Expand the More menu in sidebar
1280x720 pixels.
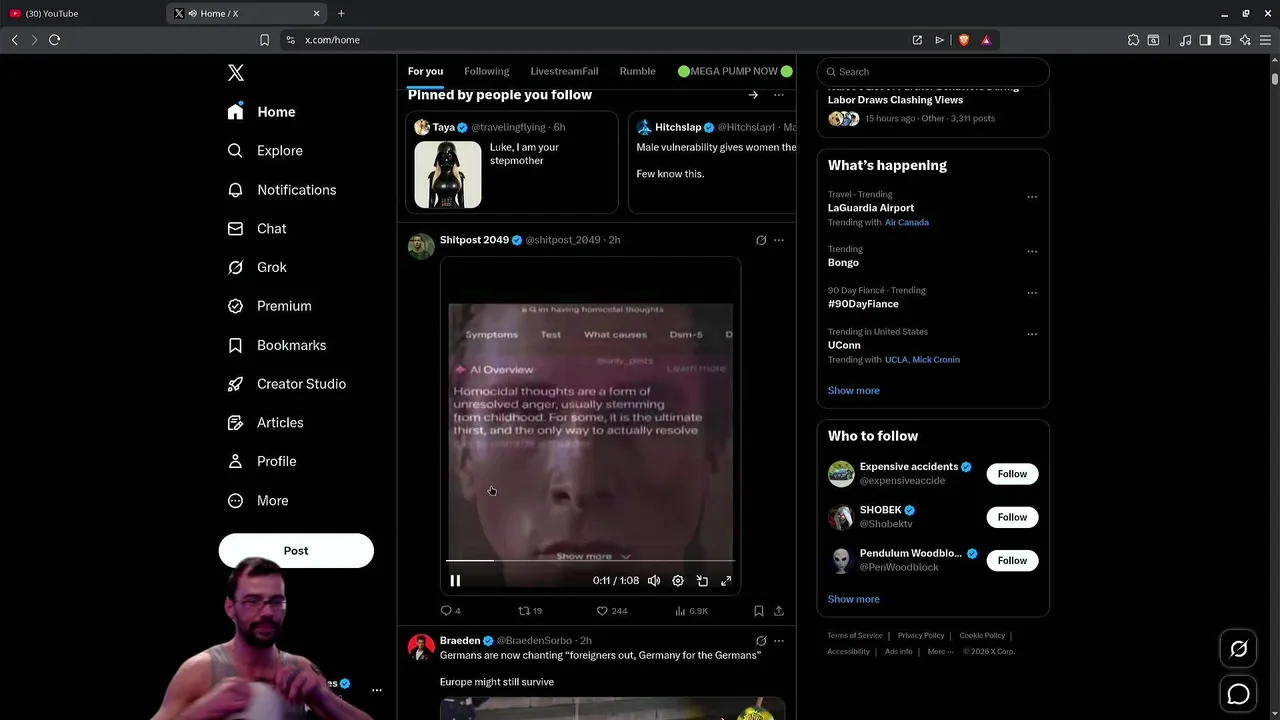click(x=258, y=501)
